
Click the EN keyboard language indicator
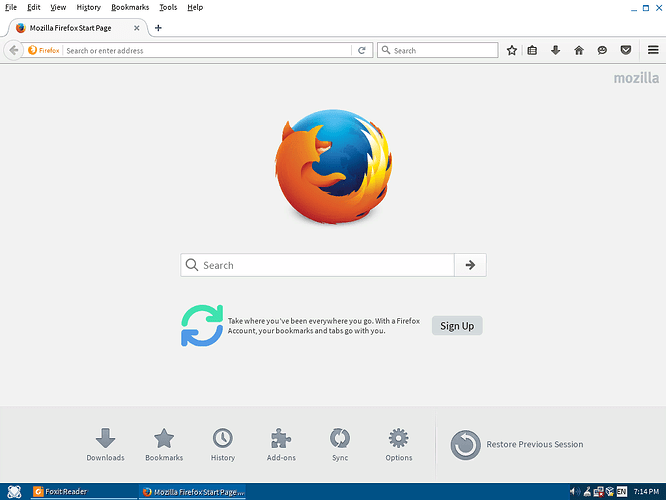click(622, 492)
